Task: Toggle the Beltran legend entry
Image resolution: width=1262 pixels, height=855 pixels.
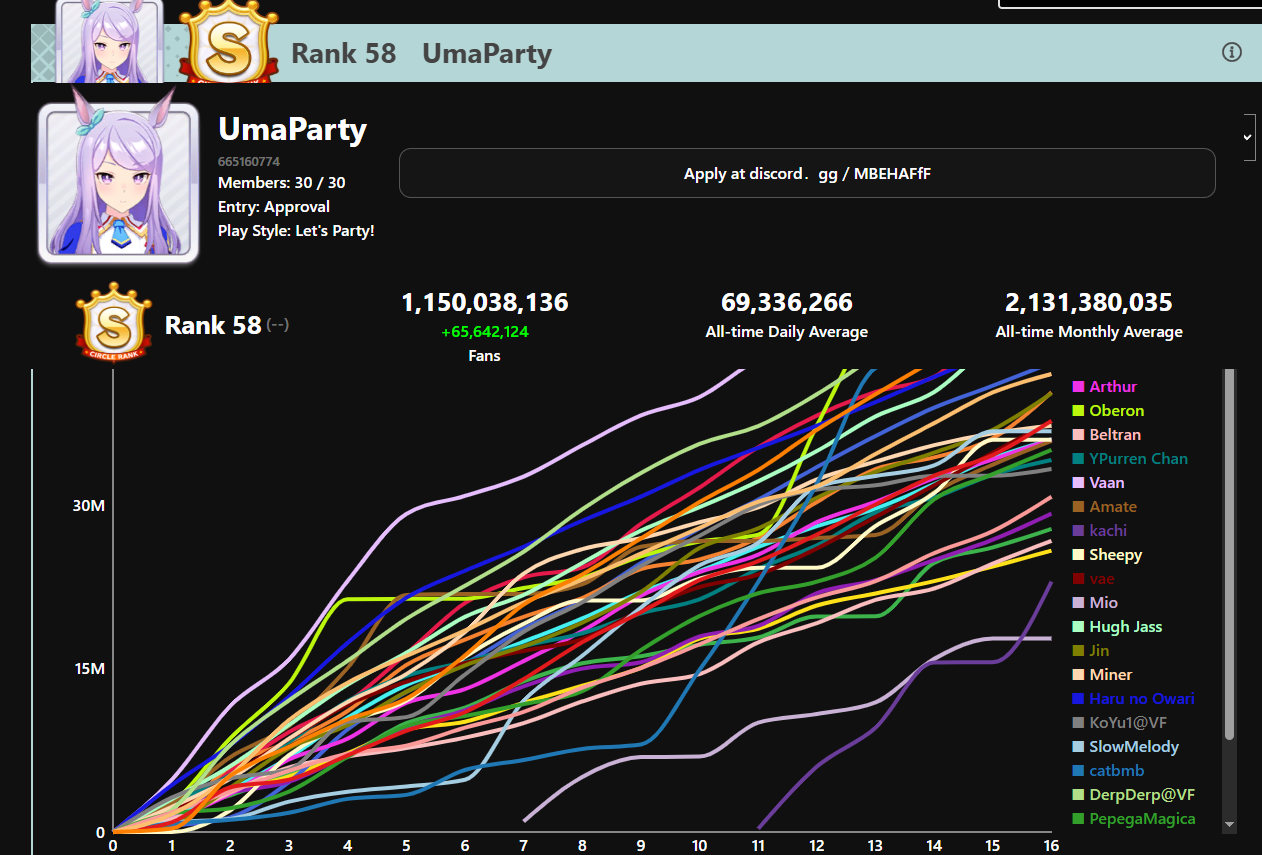Action: (1106, 435)
